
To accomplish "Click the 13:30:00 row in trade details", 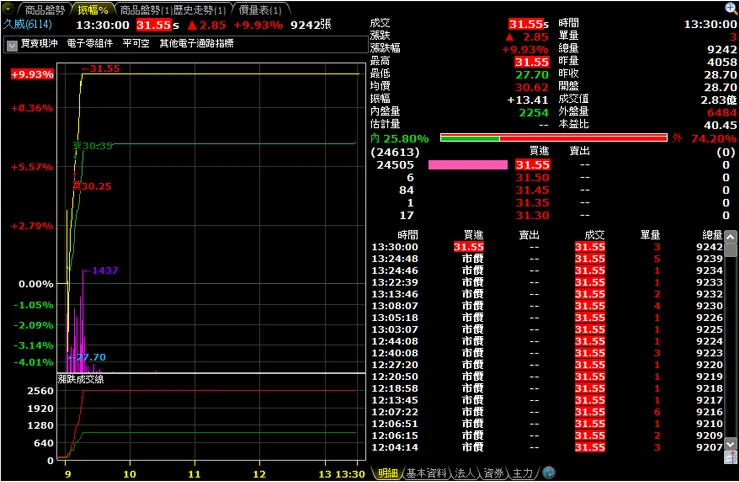I will point(547,247).
